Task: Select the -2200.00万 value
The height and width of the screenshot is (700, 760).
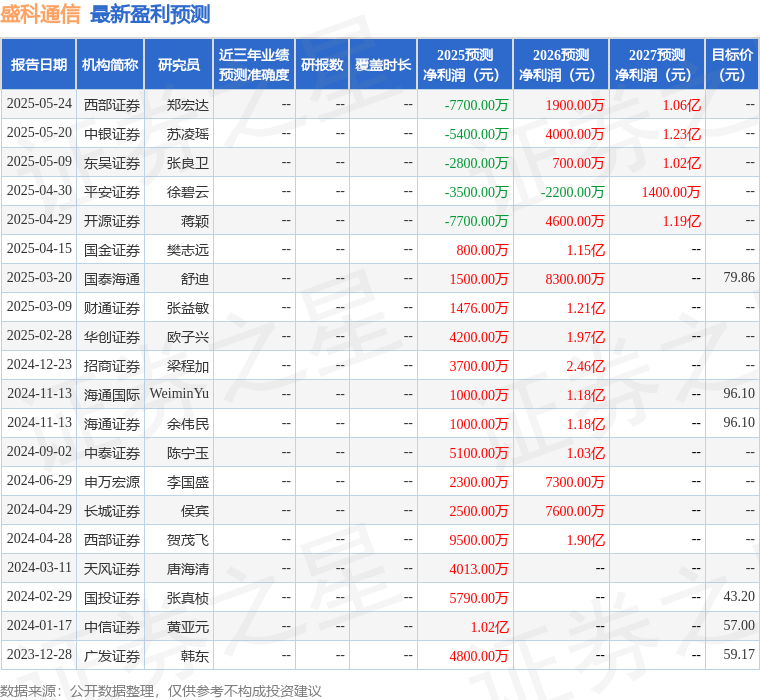Action: point(572,192)
